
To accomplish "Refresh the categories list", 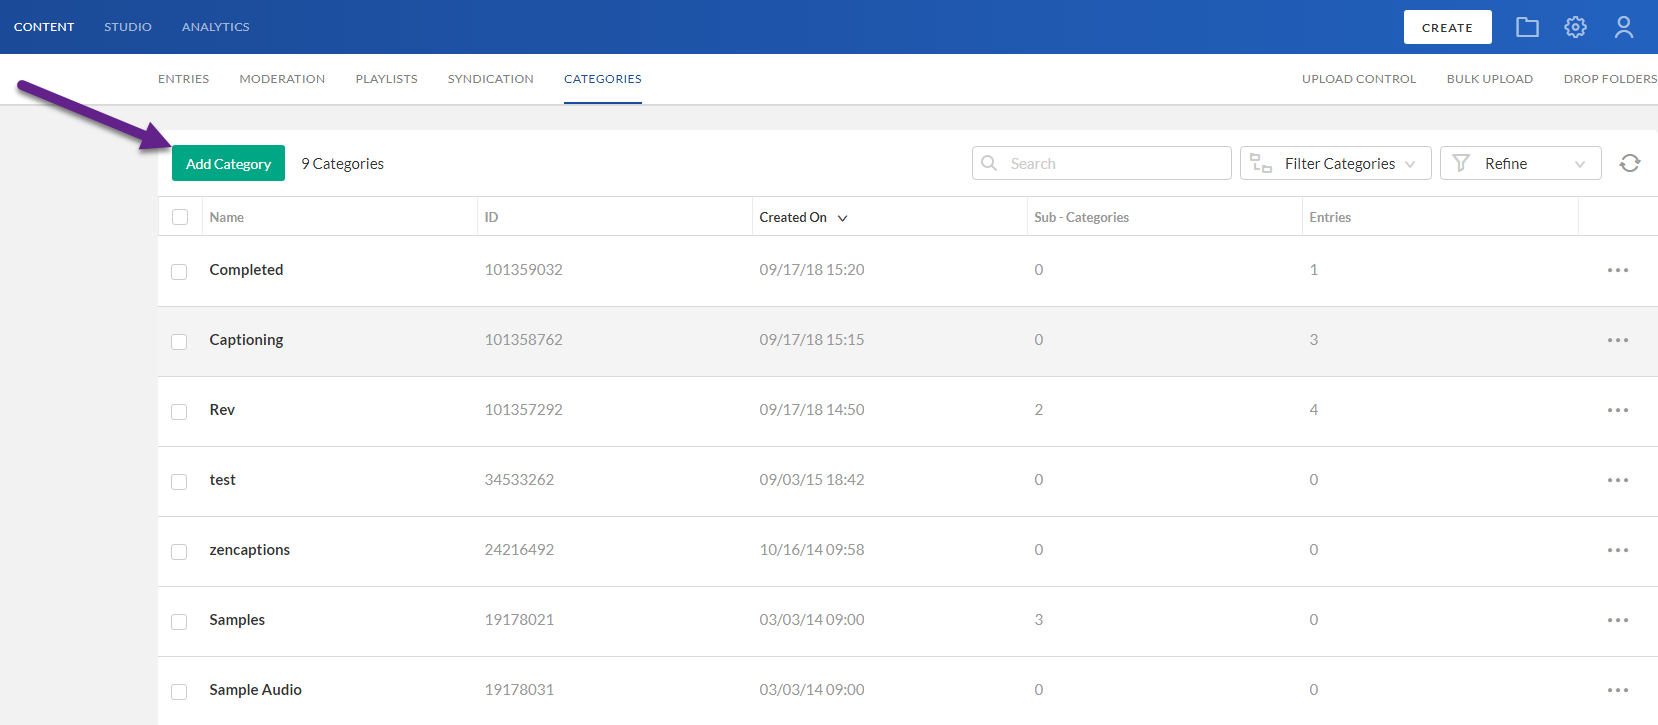I will [1630, 163].
